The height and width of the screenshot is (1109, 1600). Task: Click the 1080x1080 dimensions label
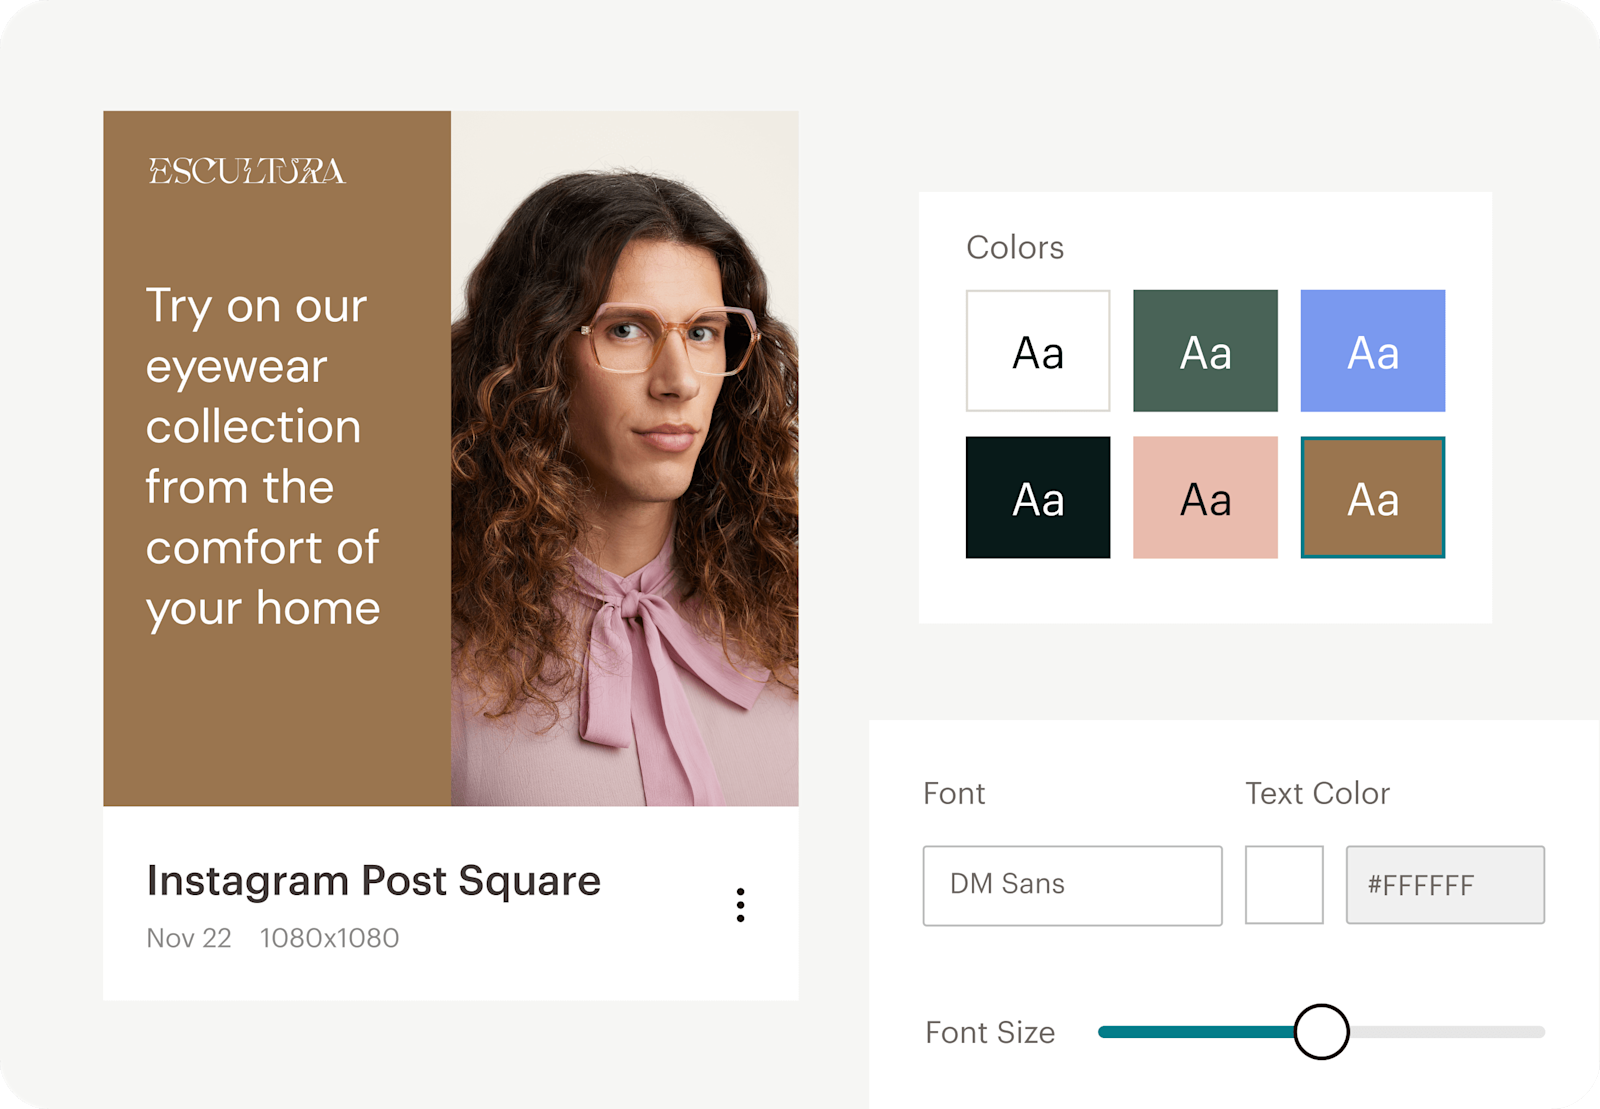pos(330,938)
